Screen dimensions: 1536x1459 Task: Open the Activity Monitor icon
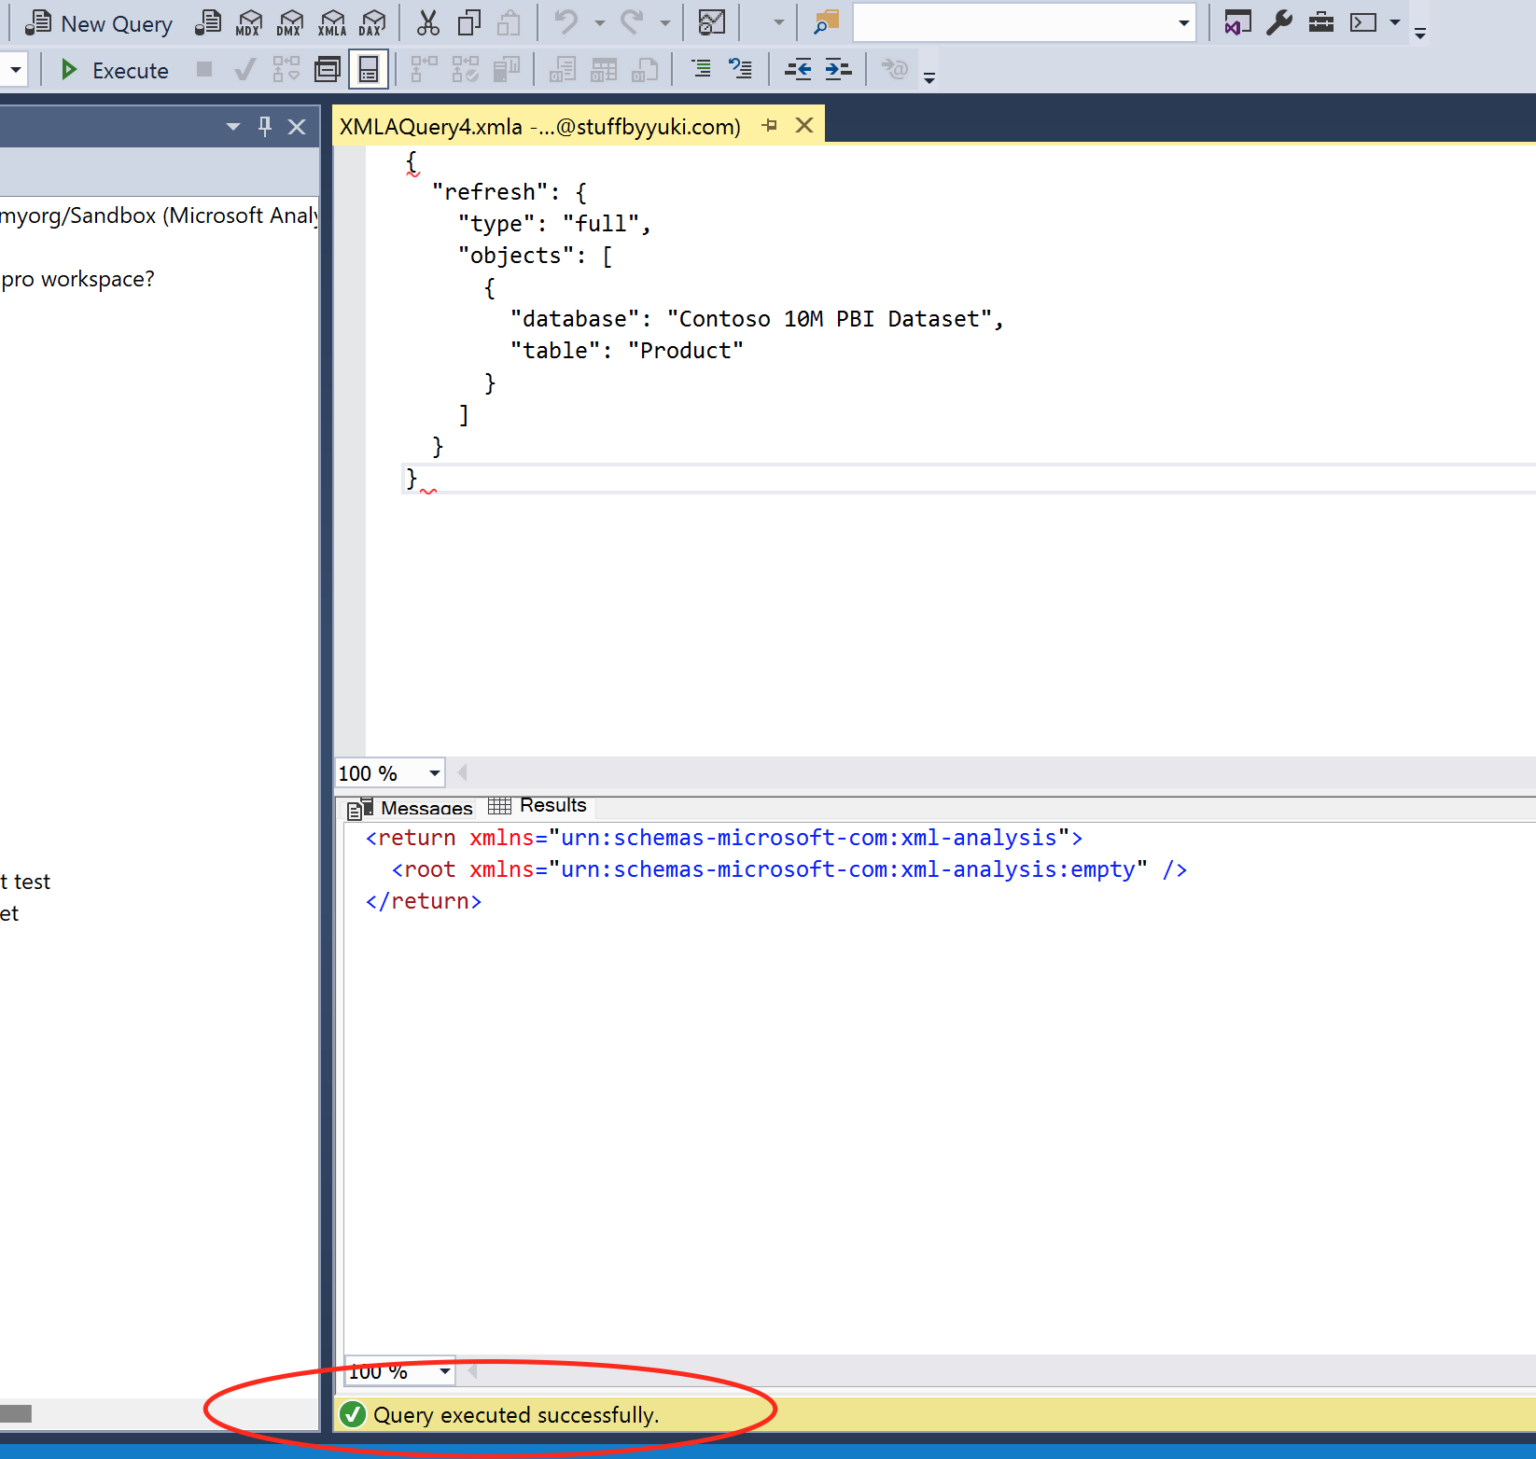pyautogui.click(x=711, y=22)
